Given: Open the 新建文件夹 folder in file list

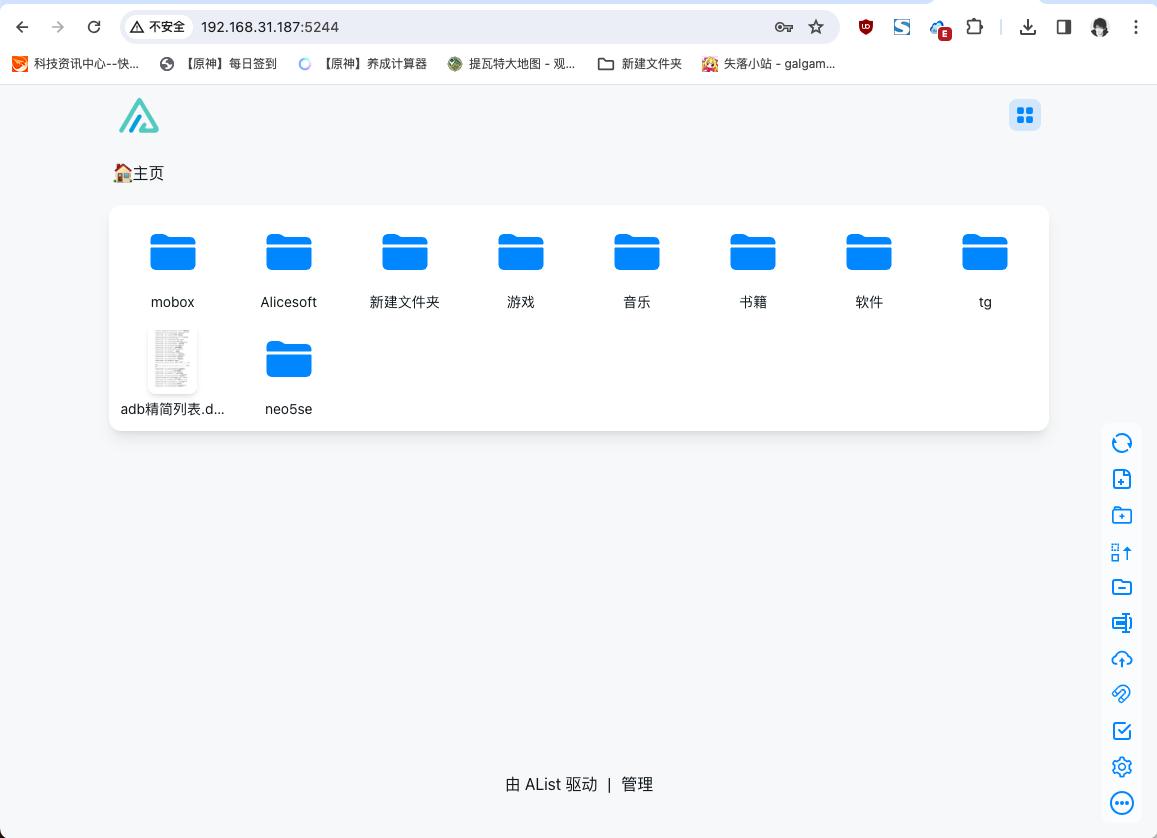Looking at the screenshot, I should click(x=404, y=270).
